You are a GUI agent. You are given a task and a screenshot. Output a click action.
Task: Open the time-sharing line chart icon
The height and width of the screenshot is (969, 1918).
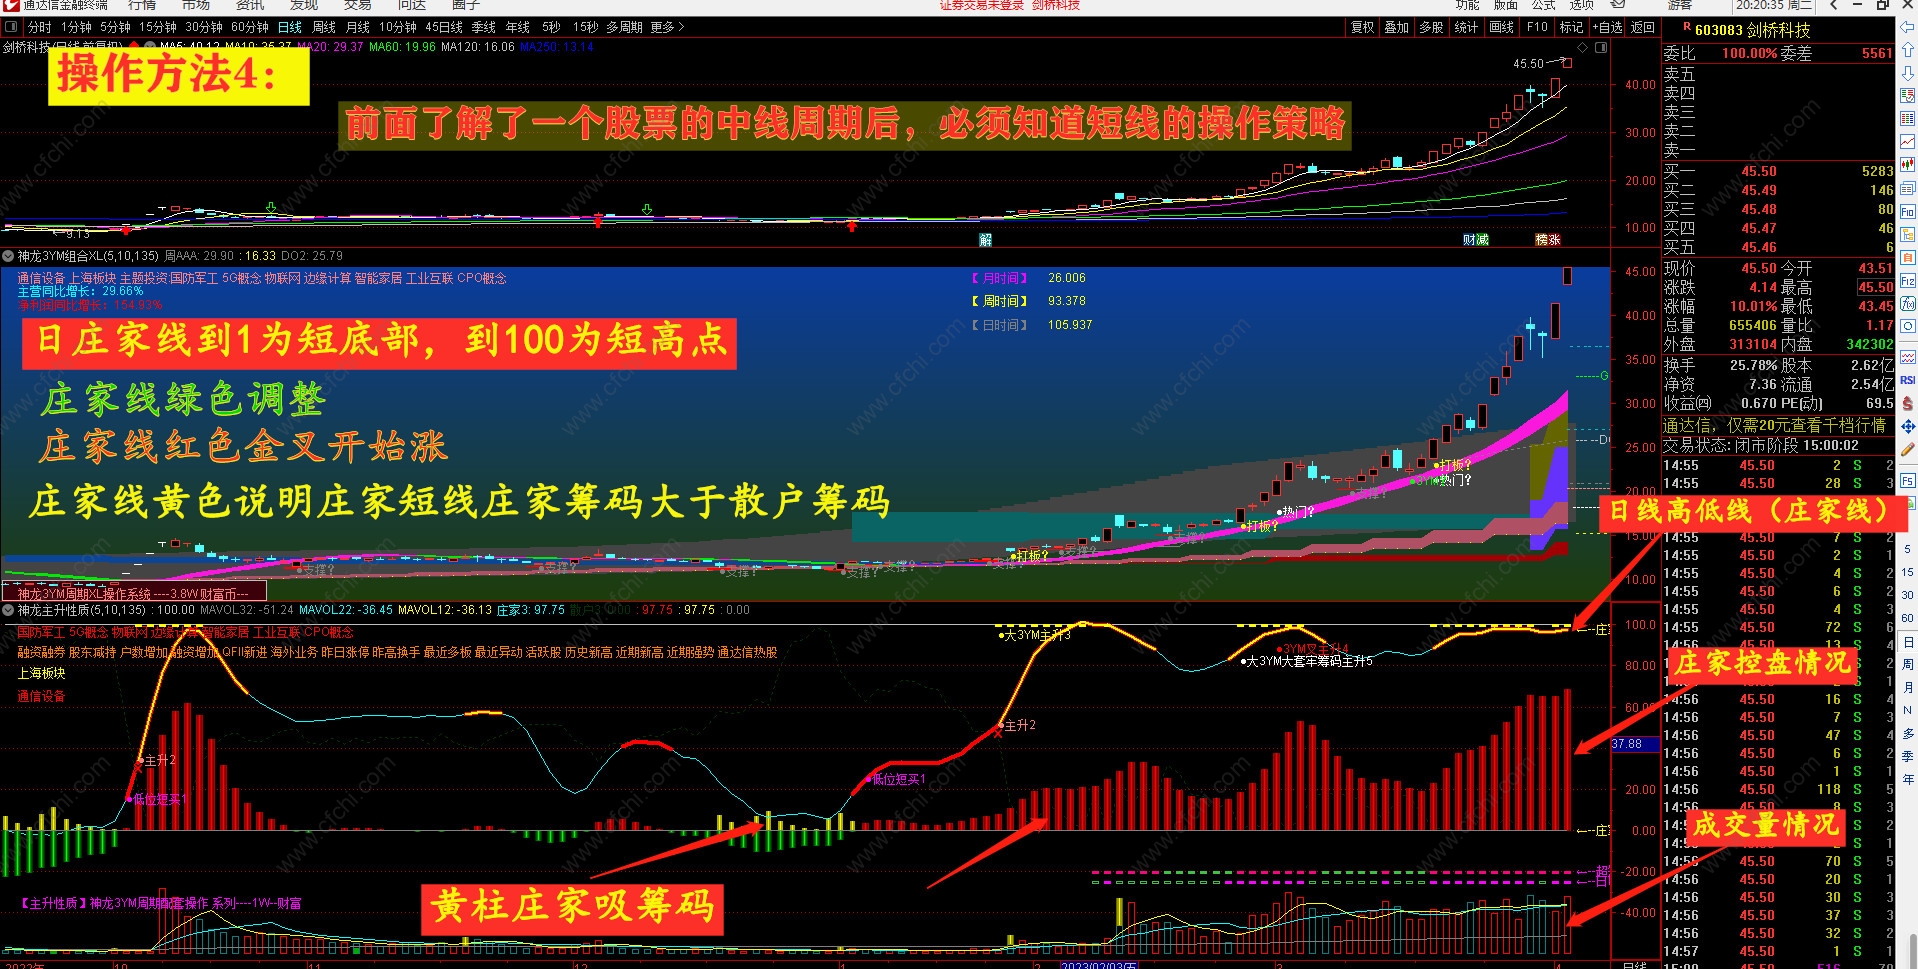[x=1908, y=142]
